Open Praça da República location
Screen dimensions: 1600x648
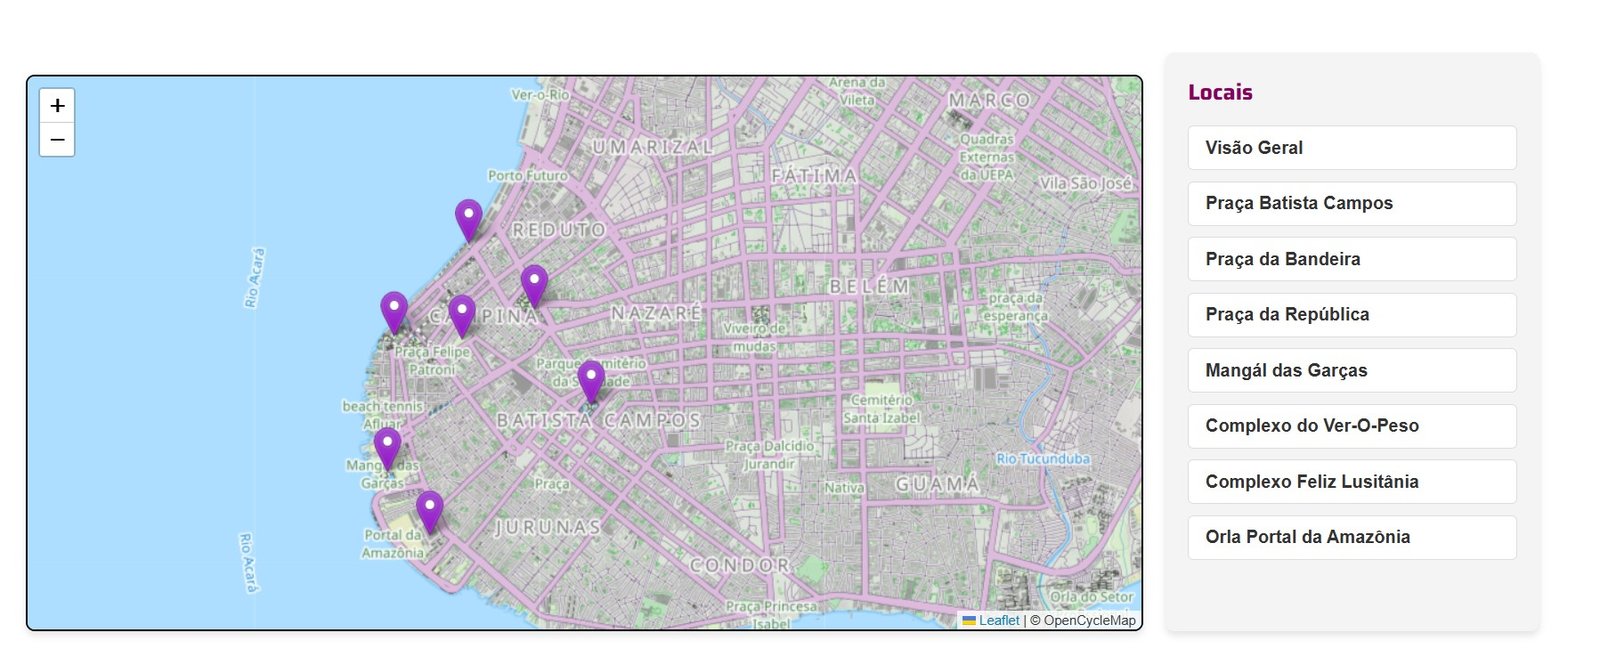coord(1351,315)
